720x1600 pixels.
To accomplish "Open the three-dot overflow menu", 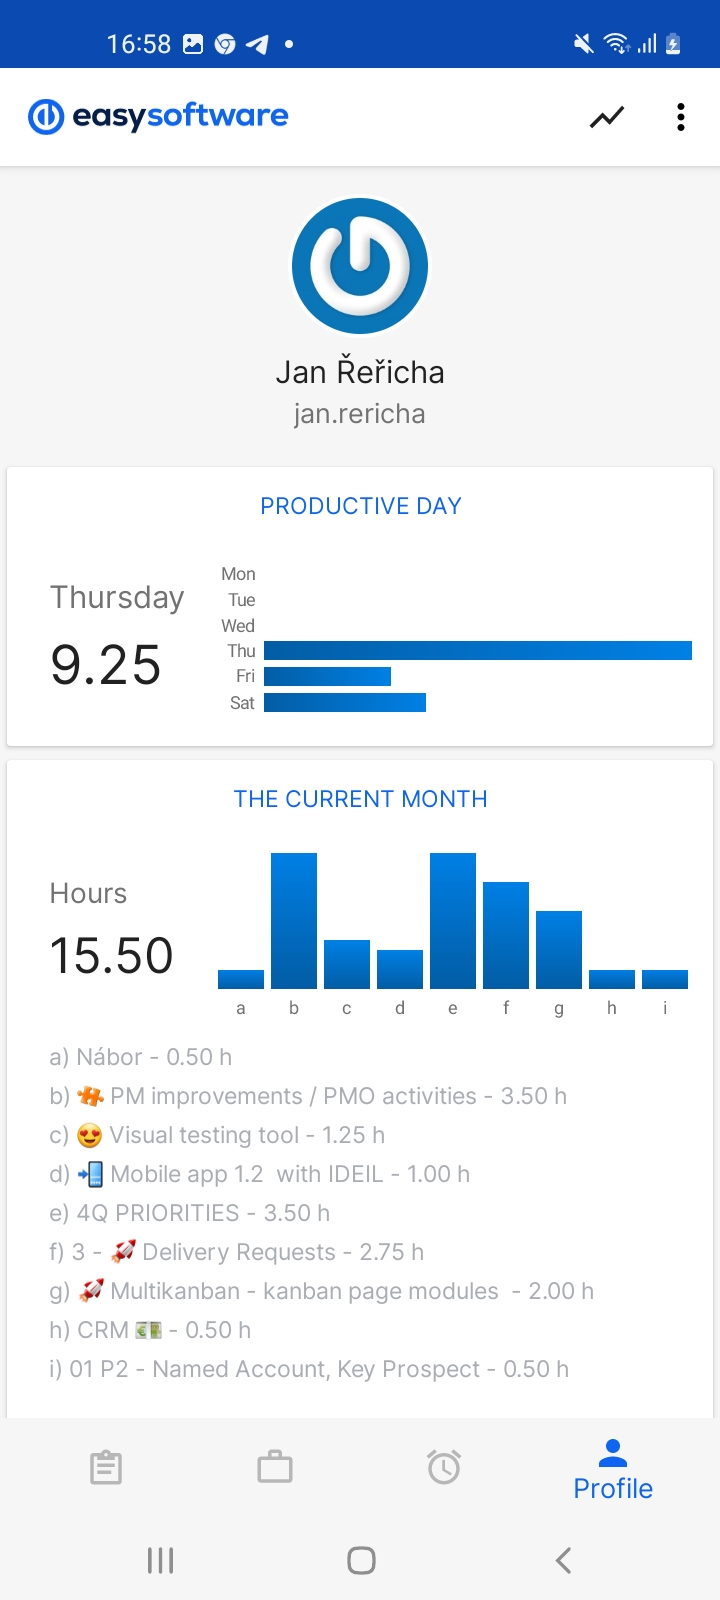I will click(x=681, y=117).
